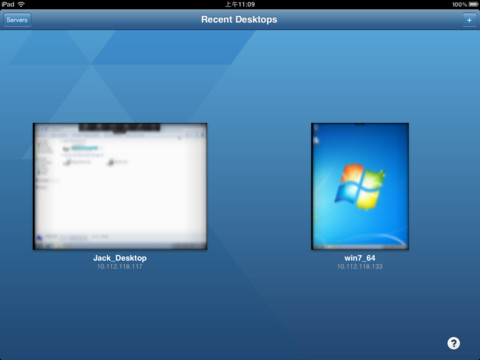The width and height of the screenshot is (480, 360).
Task: Tap the battery indicator in status bar
Action: point(474,4)
